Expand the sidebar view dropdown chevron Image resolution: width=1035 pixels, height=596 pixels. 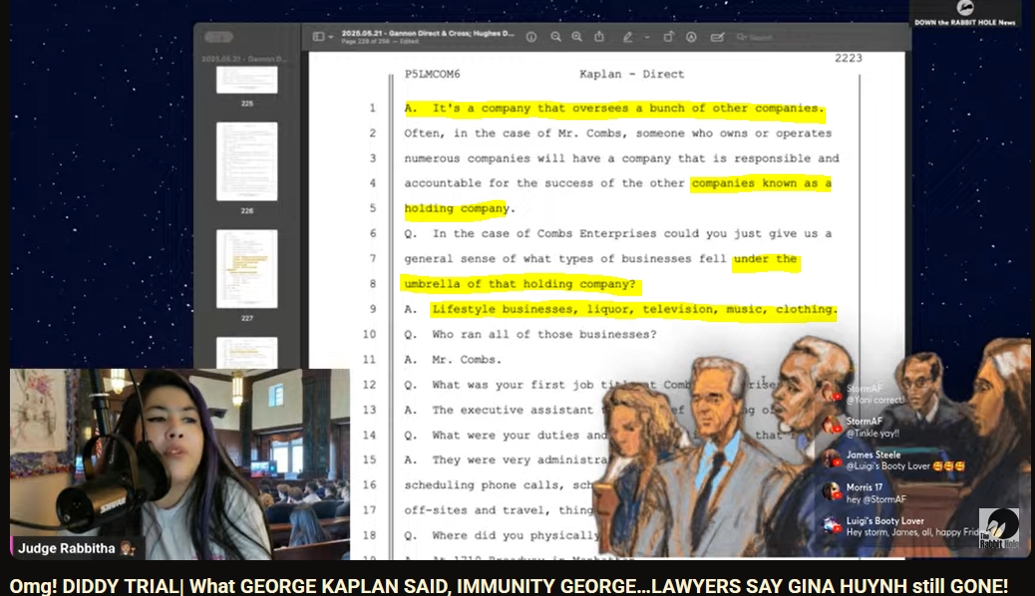330,37
